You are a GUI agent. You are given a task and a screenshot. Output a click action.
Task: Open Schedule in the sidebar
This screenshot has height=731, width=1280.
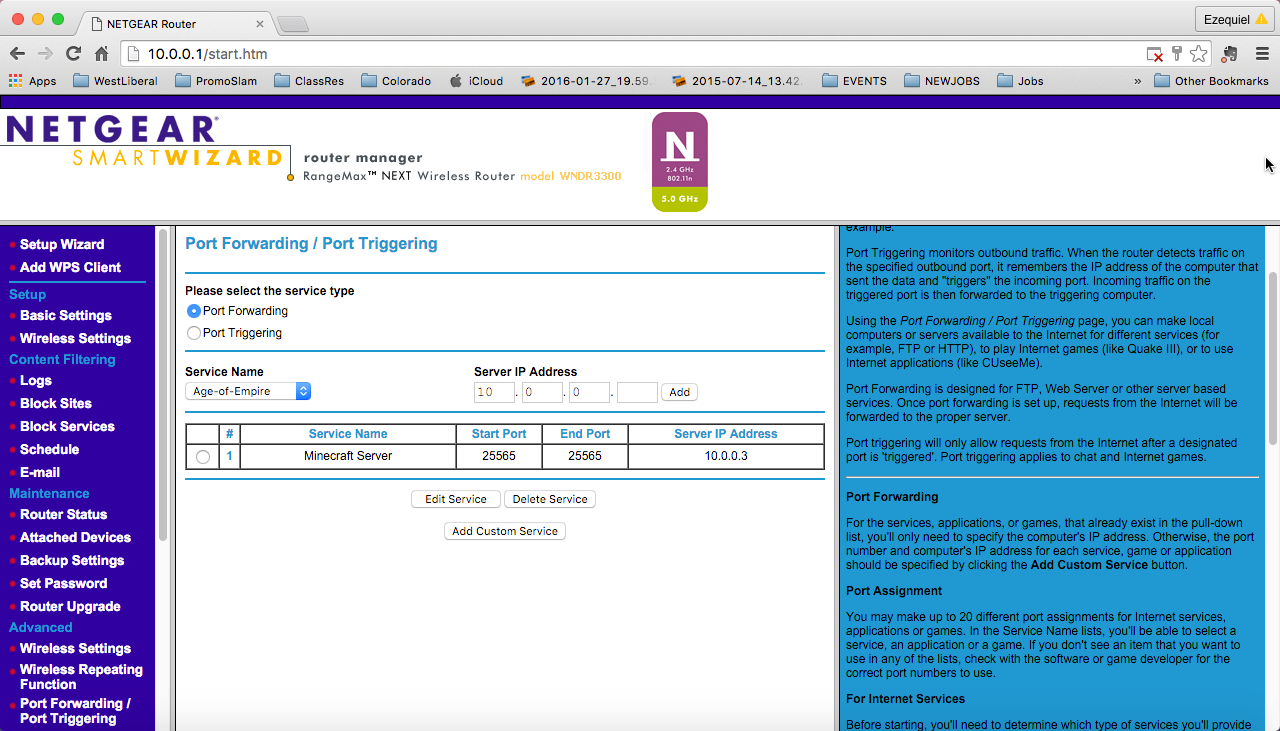tap(49, 449)
